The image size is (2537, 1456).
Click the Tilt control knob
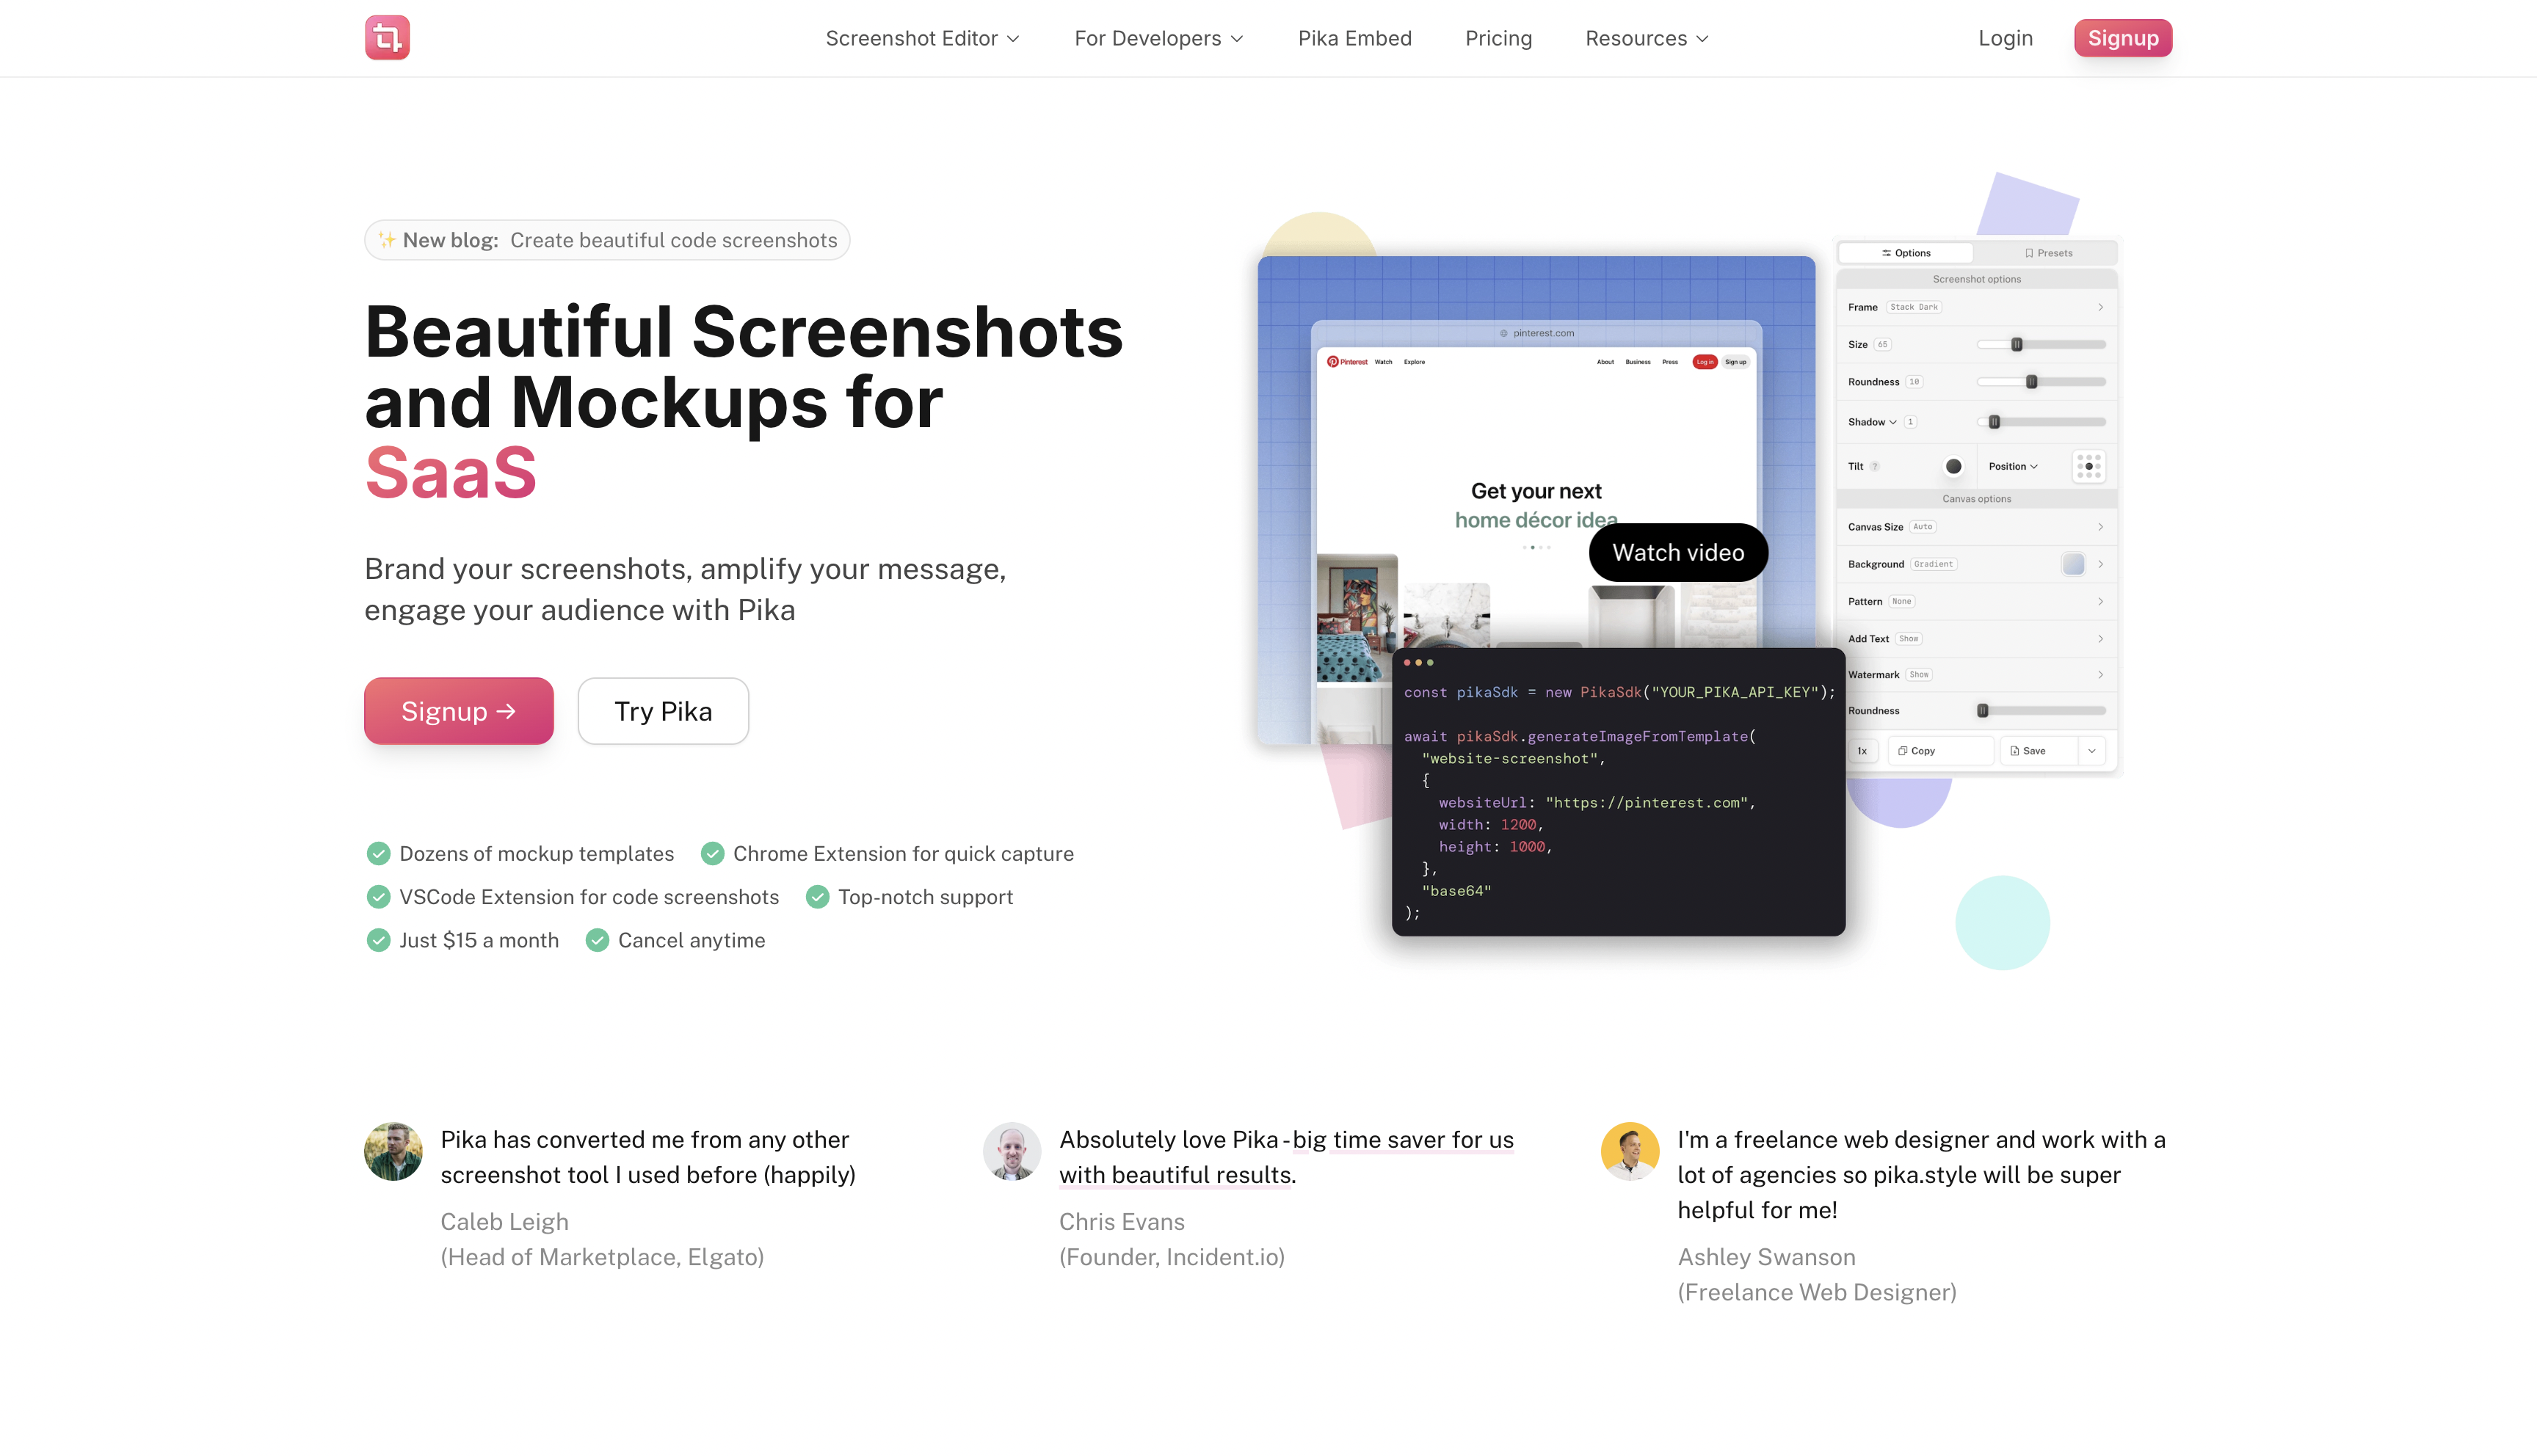pos(1953,466)
